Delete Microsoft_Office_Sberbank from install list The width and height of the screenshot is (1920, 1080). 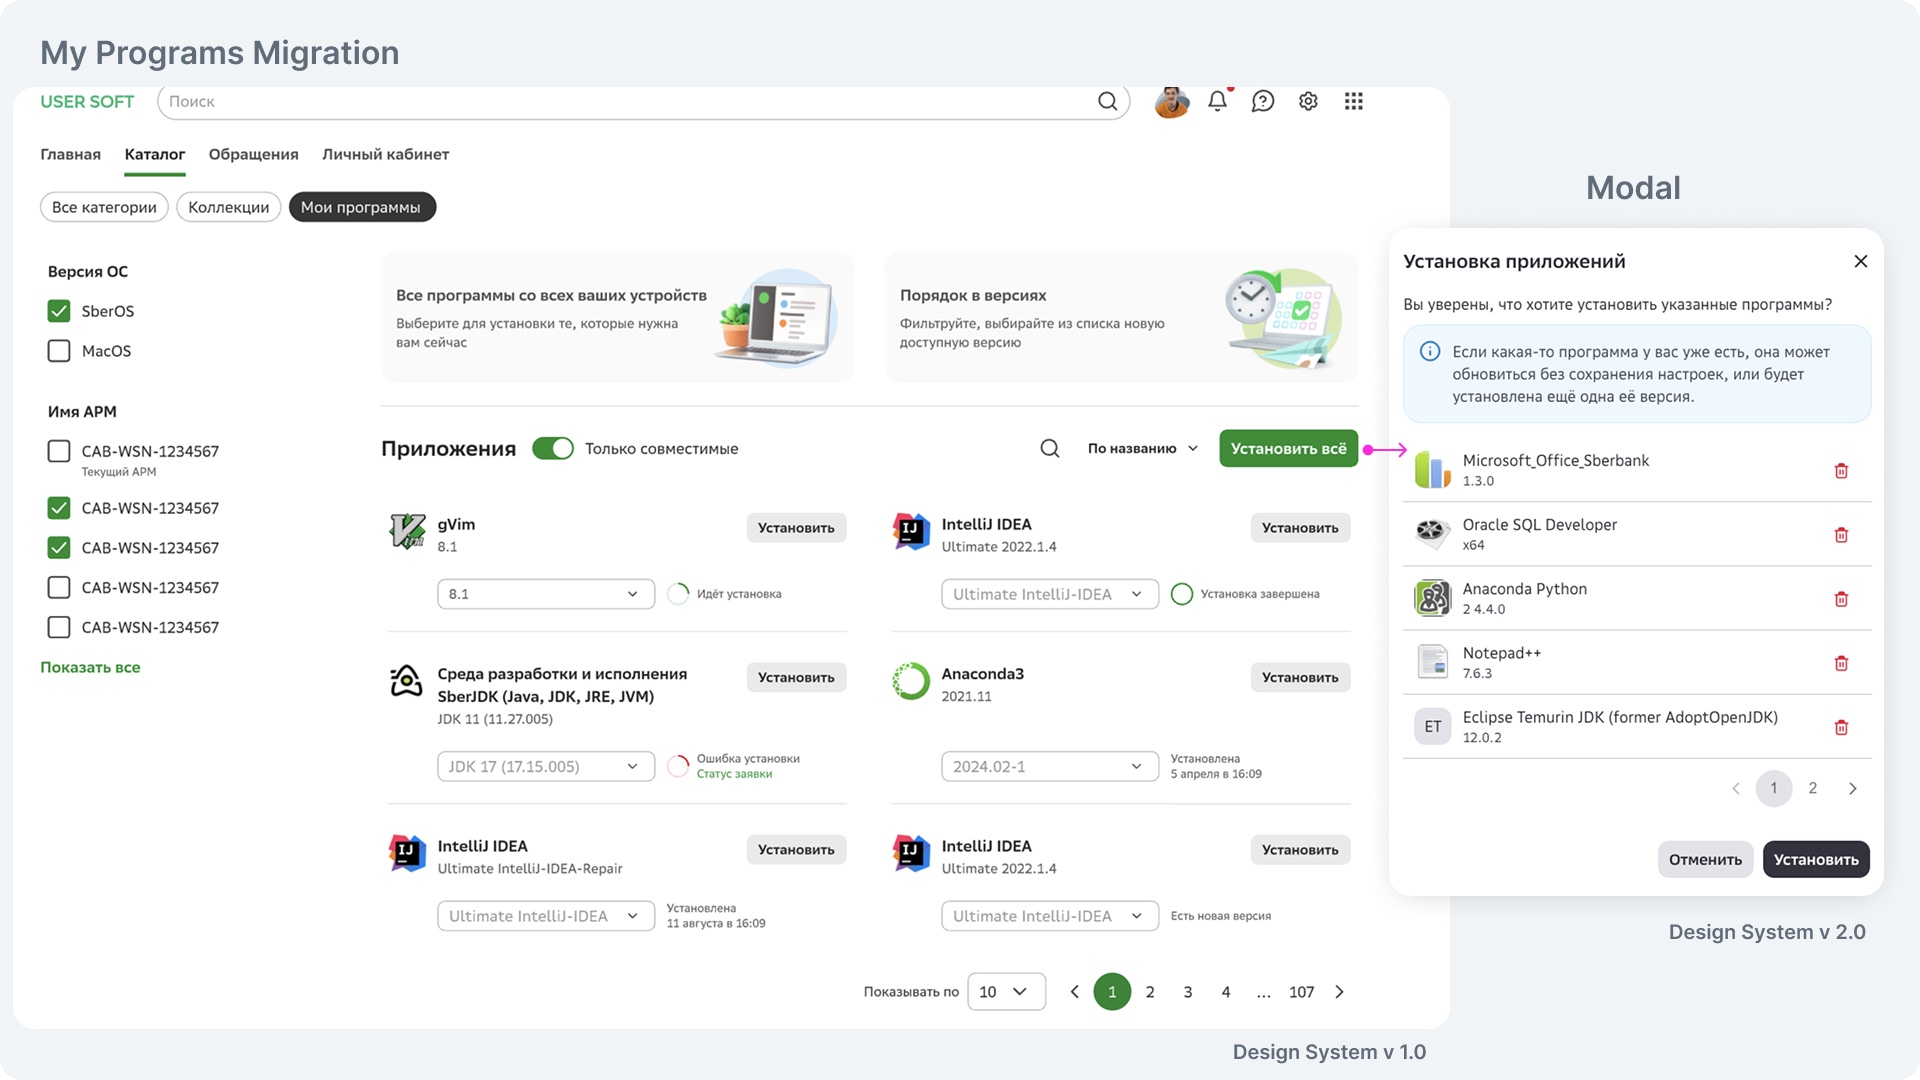(x=1841, y=471)
